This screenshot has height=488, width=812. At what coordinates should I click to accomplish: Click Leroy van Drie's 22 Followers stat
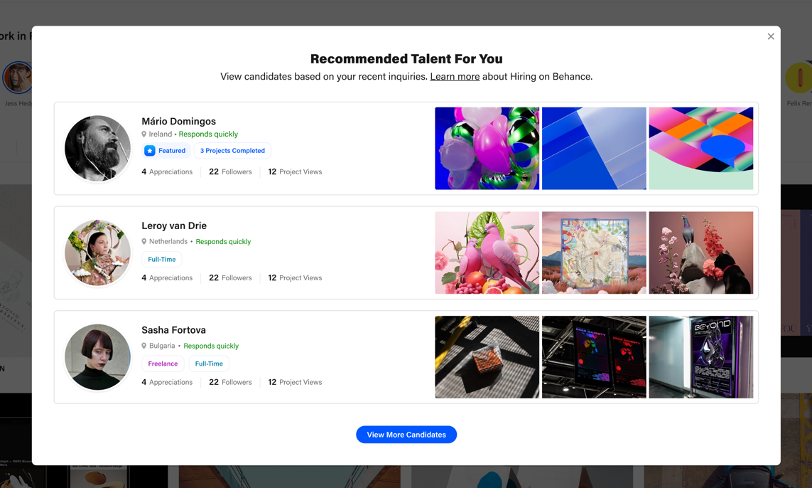230,278
